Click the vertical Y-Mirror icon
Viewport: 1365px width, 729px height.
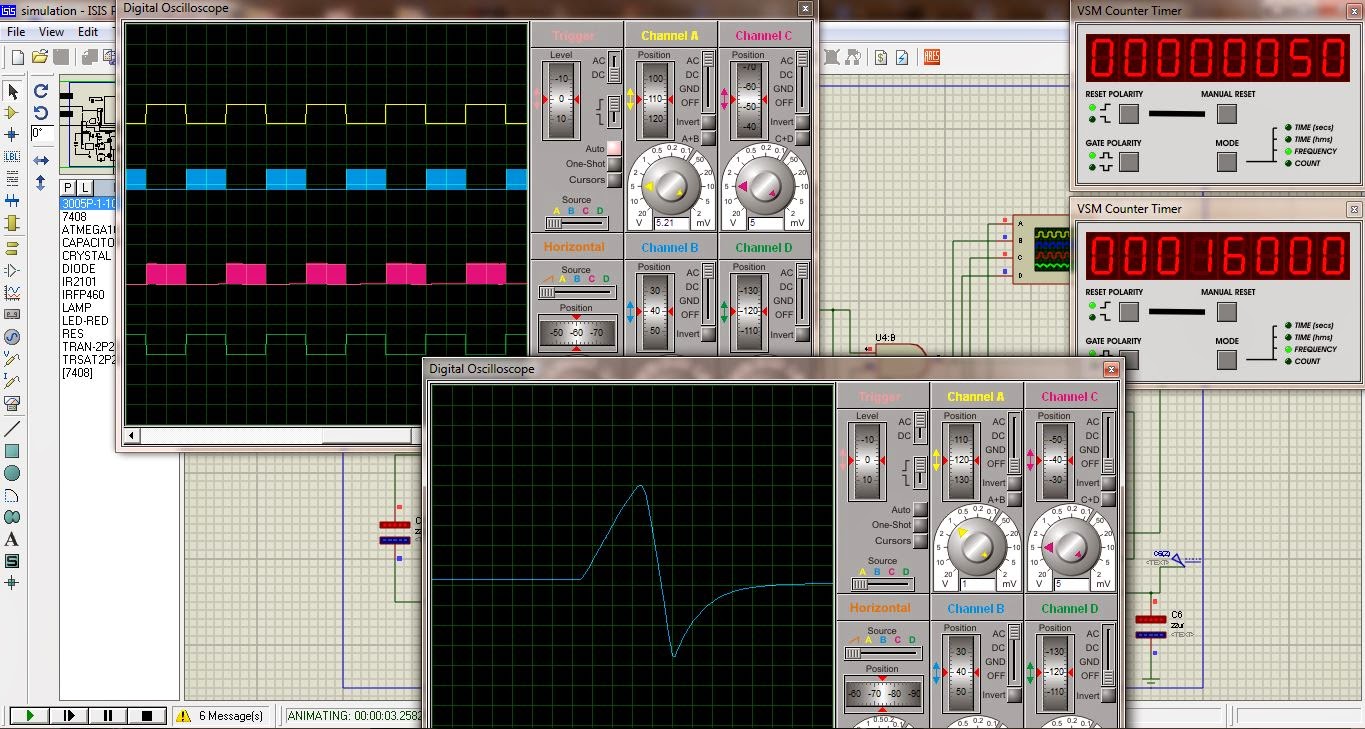[41, 183]
